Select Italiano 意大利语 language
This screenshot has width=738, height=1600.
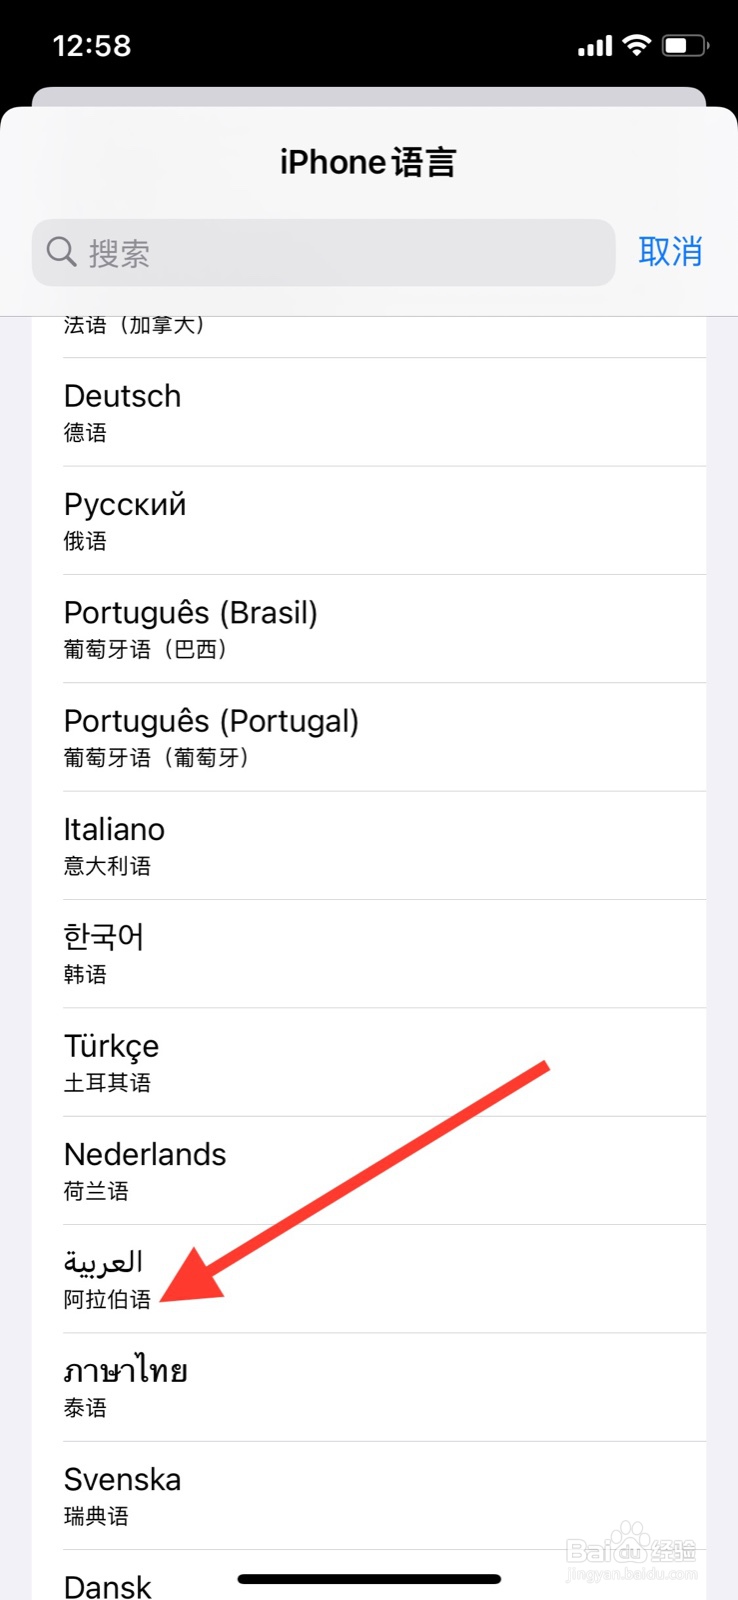pyautogui.click(x=369, y=845)
